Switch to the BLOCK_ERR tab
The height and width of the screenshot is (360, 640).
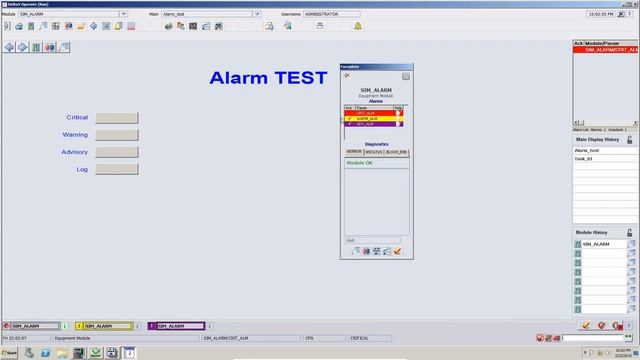(396, 152)
